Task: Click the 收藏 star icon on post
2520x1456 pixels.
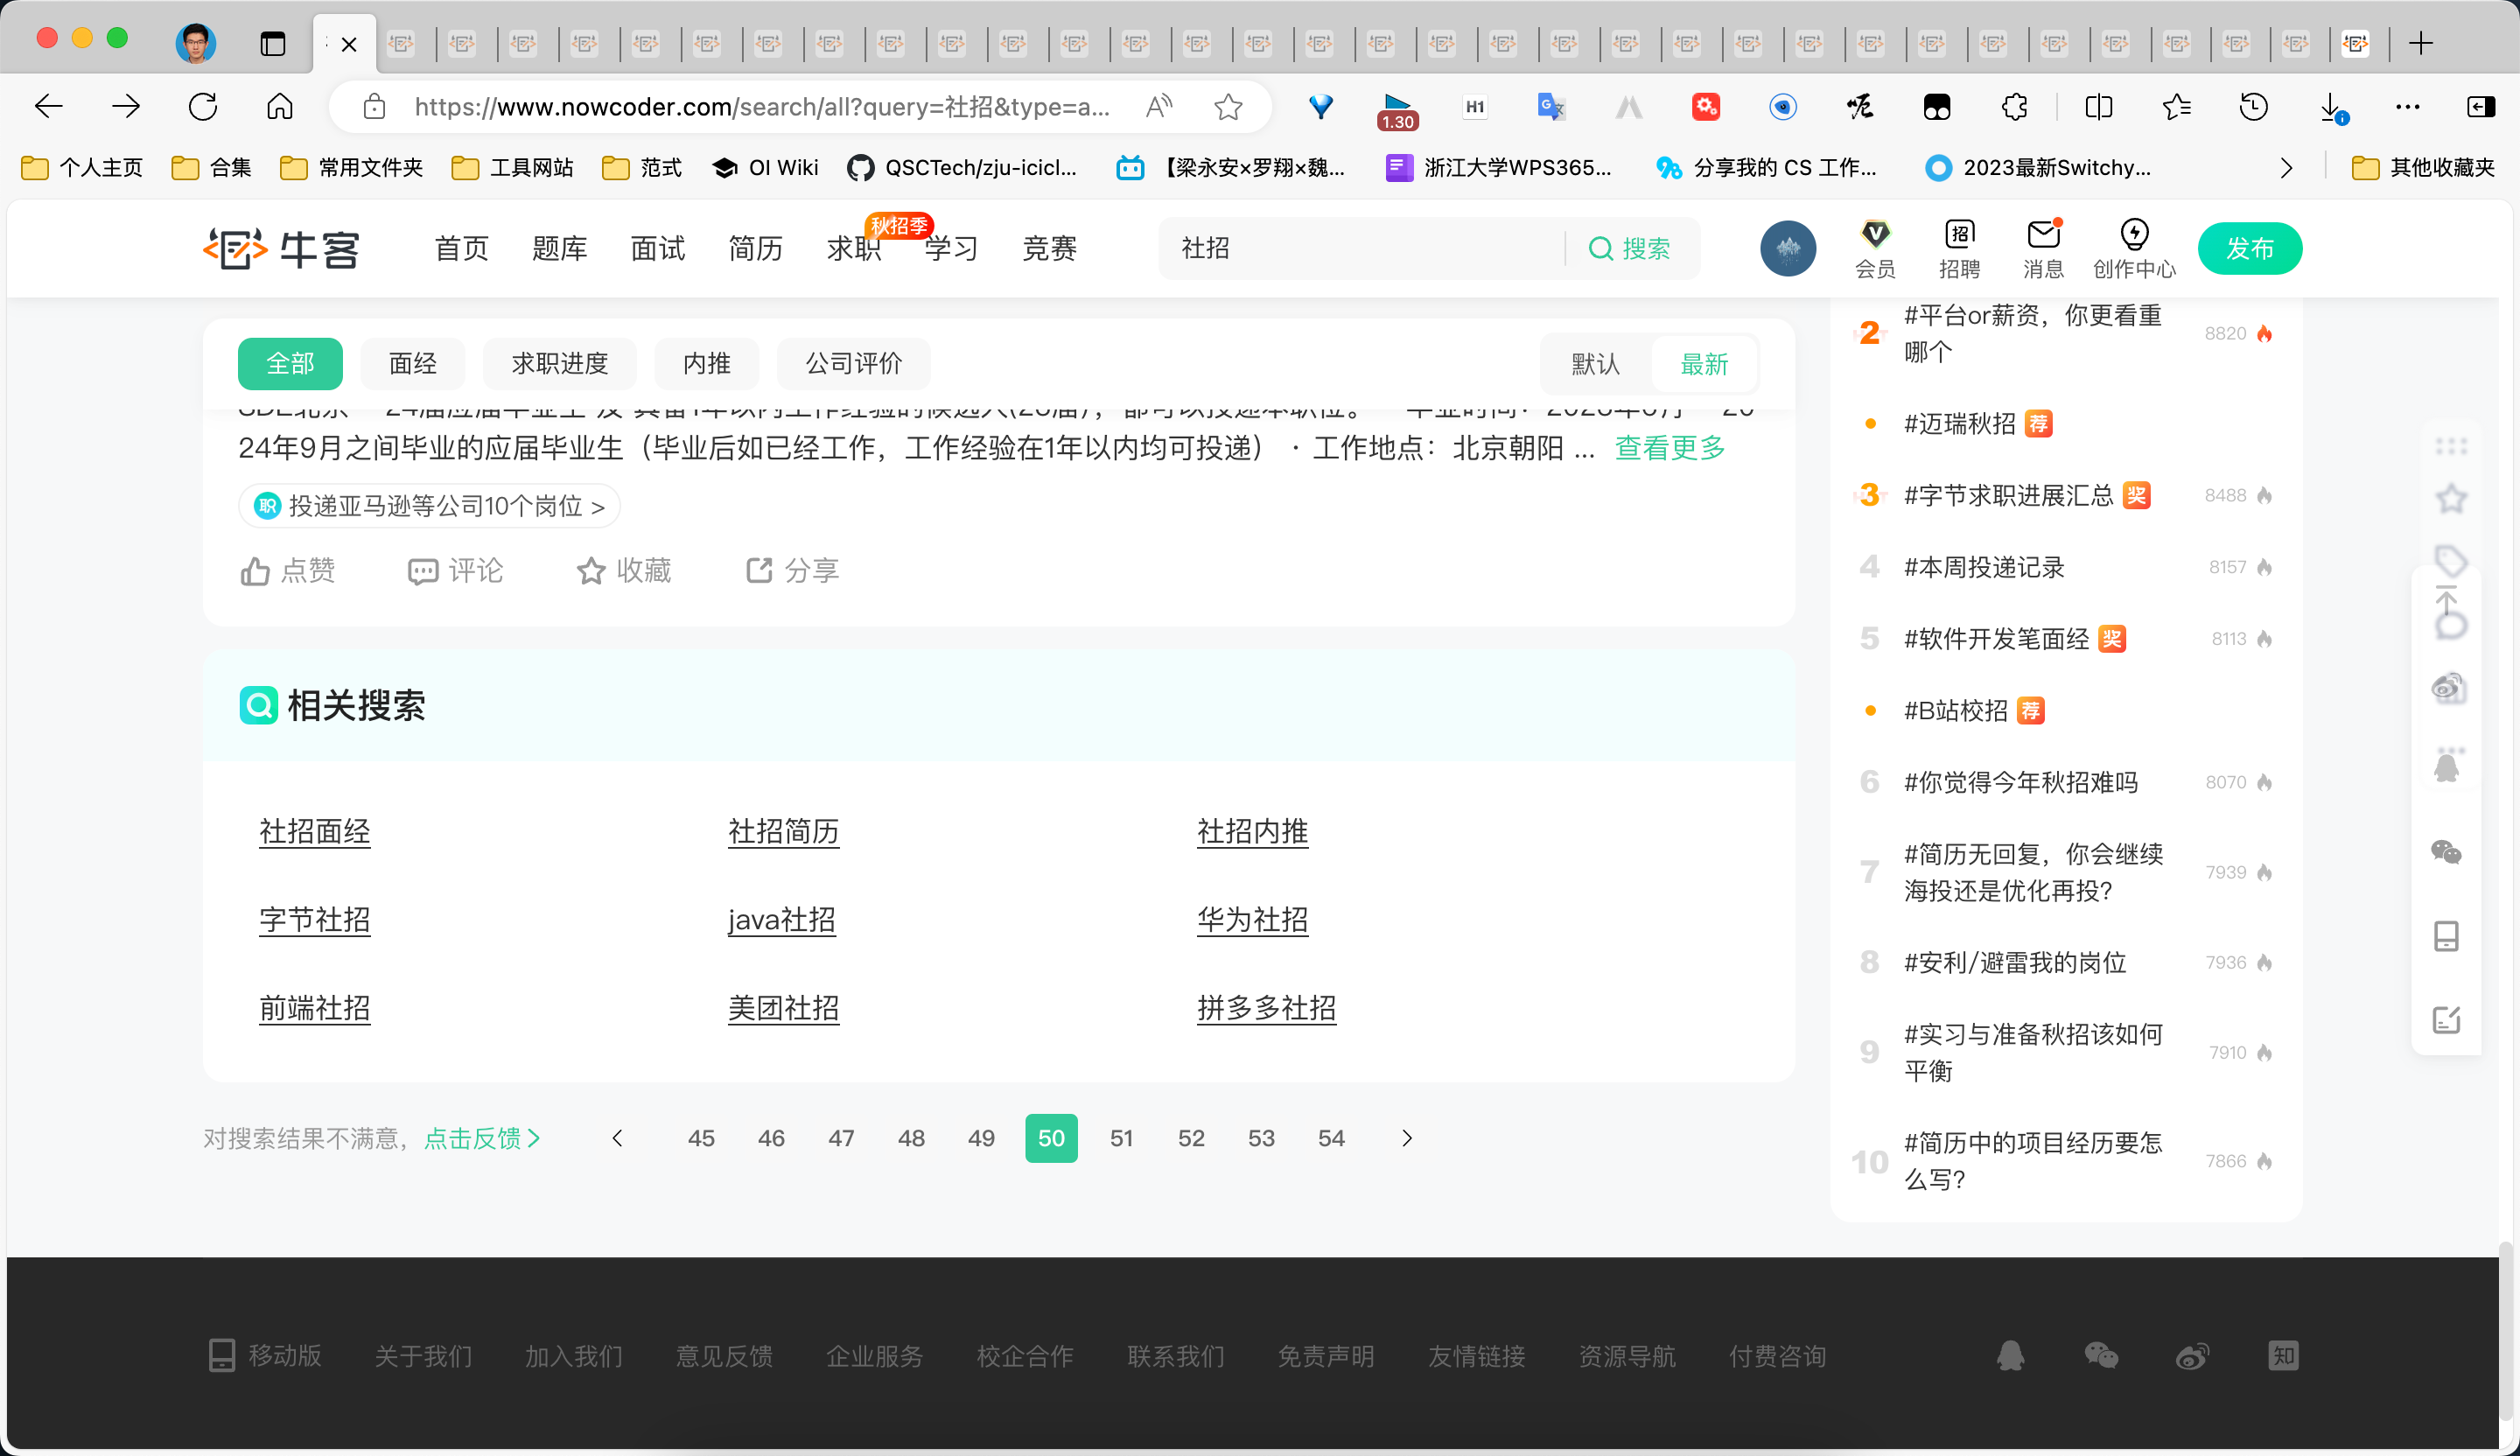Action: coord(591,571)
